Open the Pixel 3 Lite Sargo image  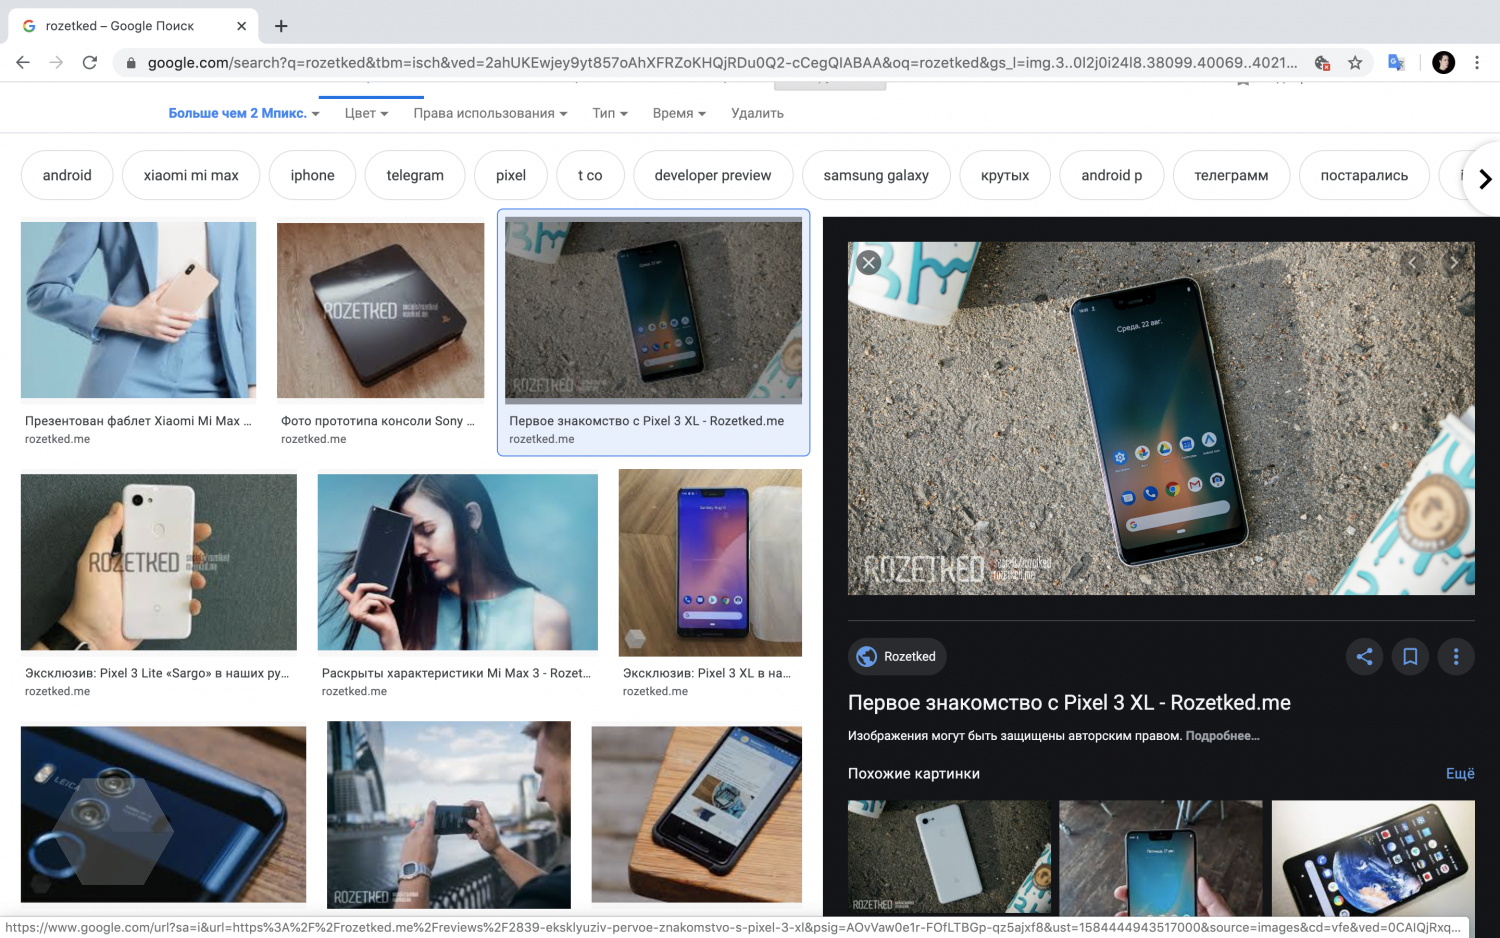(x=159, y=562)
